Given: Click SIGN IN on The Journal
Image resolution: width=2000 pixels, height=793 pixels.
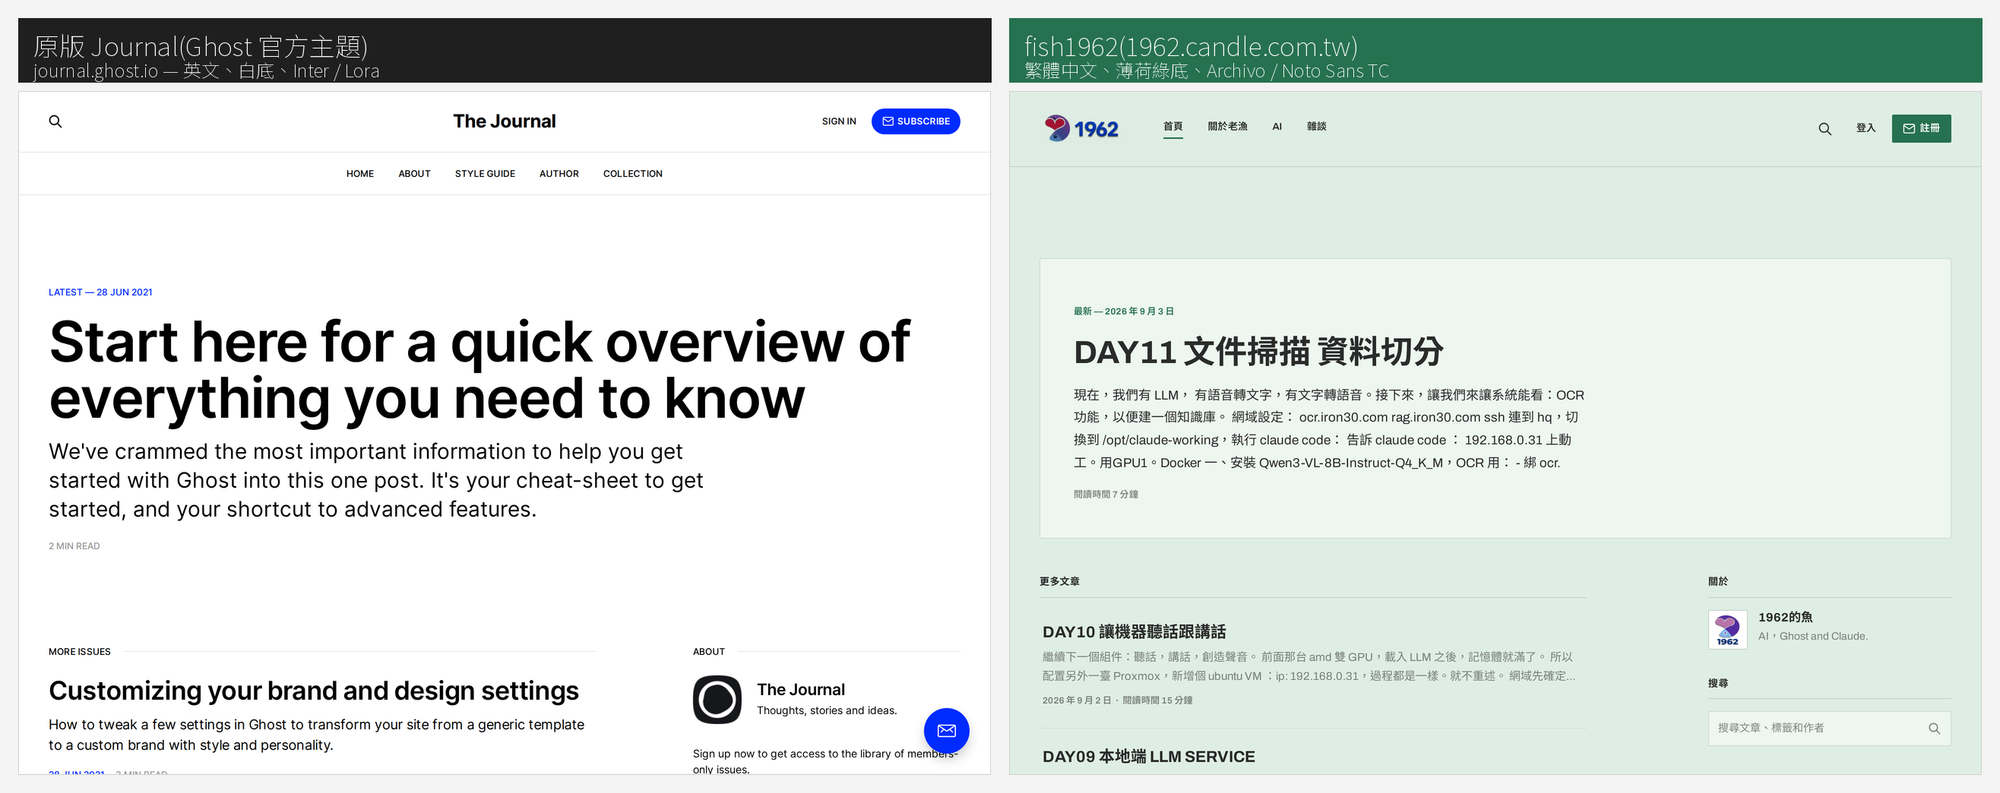Looking at the screenshot, I should tap(839, 121).
